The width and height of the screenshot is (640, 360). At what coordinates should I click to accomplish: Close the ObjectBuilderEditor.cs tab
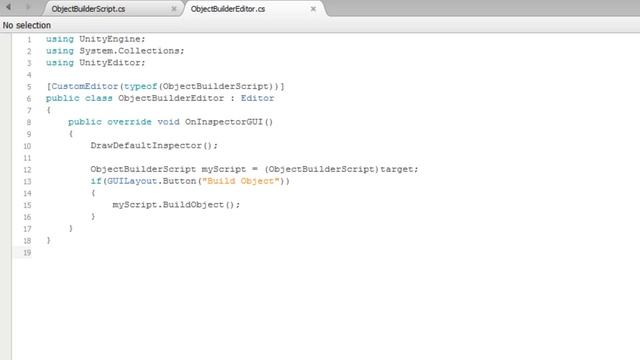click(313, 9)
